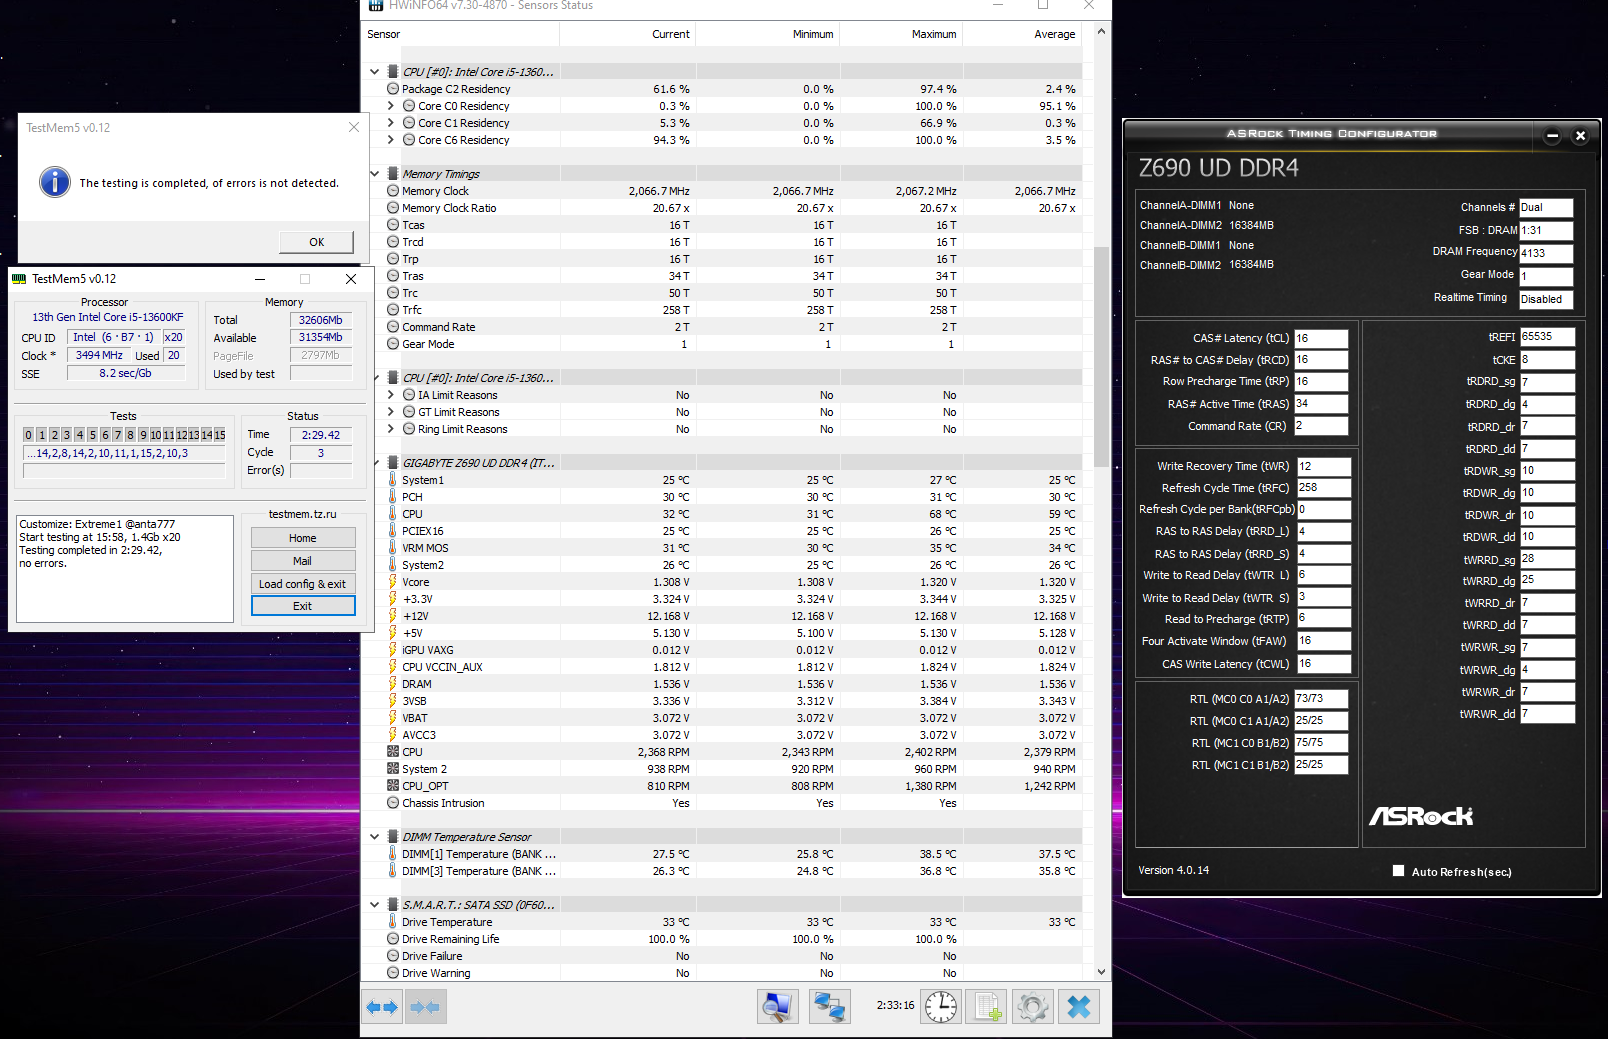Click the networked computers icon in HWiNFO toolbar
The width and height of the screenshot is (1608, 1039).
coord(829,1007)
